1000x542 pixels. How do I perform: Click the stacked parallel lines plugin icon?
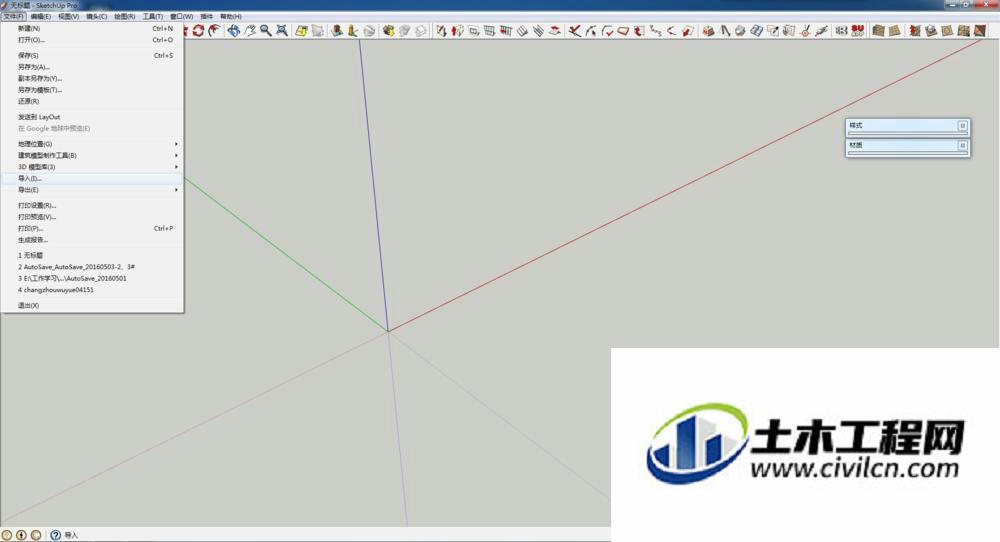[x=538, y=31]
